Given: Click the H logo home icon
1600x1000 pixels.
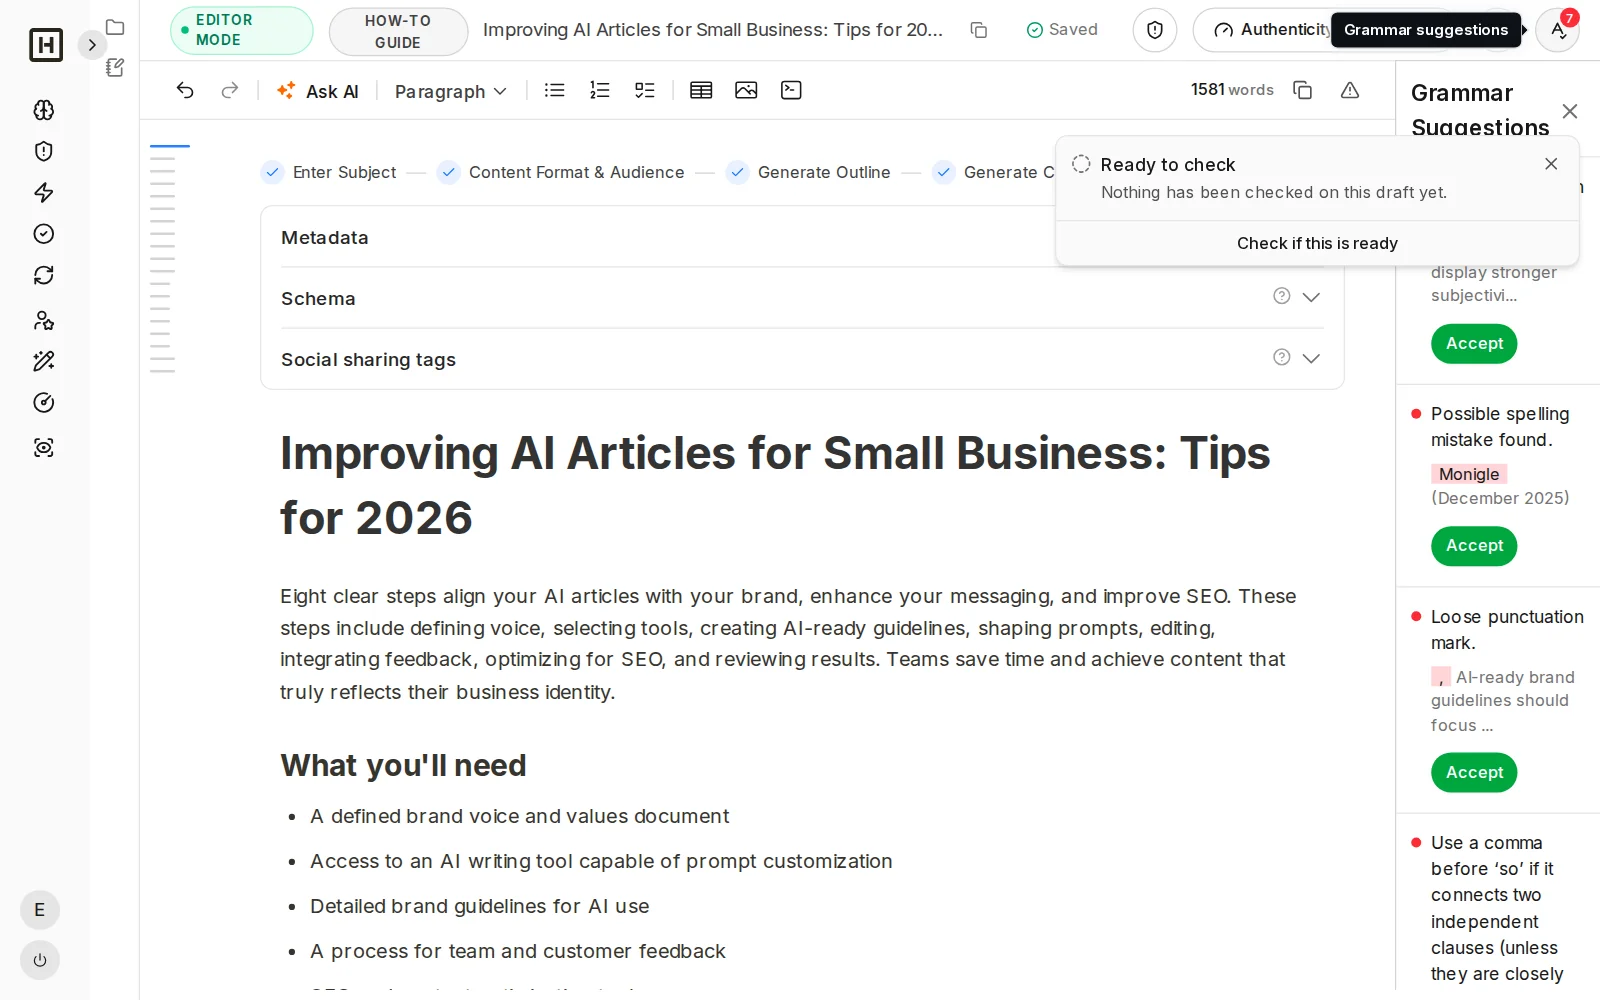Looking at the screenshot, I should click(x=46, y=45).
